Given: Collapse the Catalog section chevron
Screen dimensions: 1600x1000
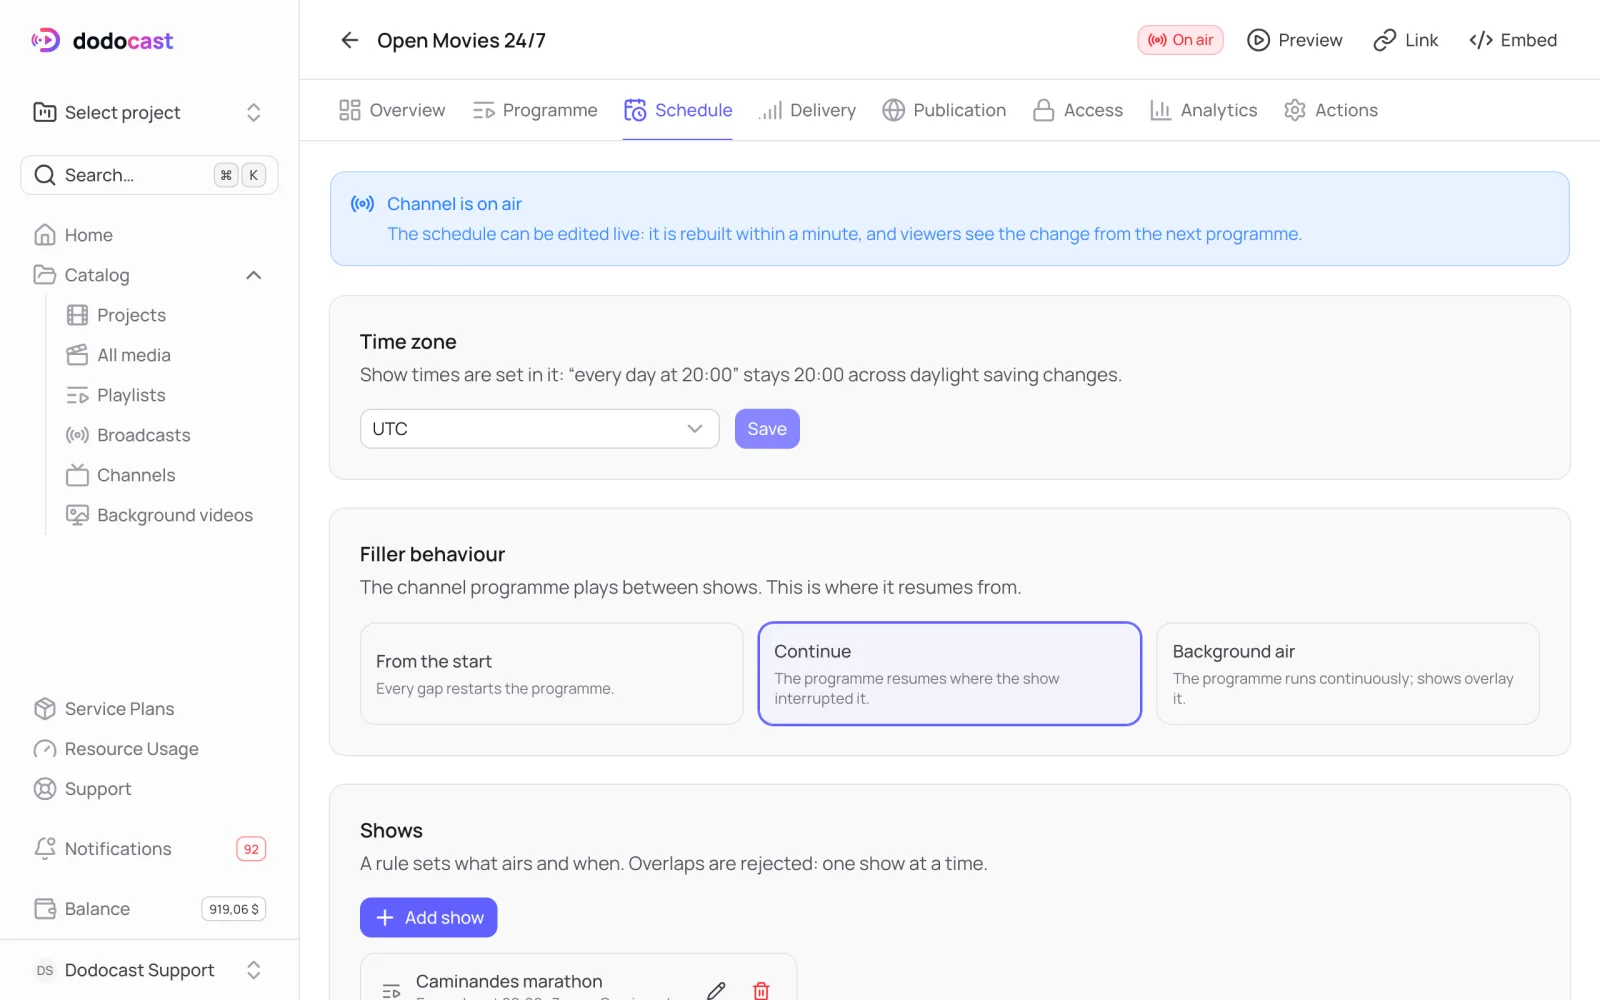Looking at the screenshot, I should [x=254, y=275].
